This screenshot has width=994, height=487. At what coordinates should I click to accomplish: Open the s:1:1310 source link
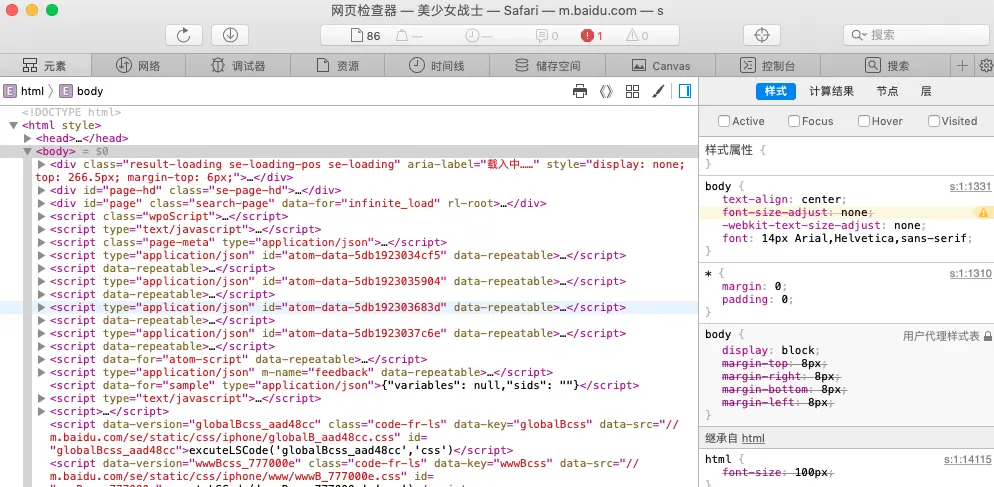(970, 273)
